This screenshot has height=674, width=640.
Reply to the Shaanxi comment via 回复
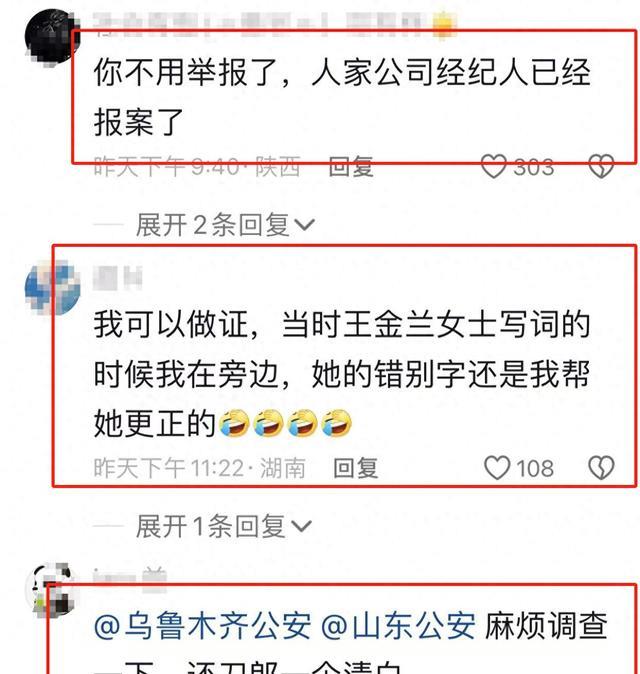pyautogui.click(x=351, y=166)
